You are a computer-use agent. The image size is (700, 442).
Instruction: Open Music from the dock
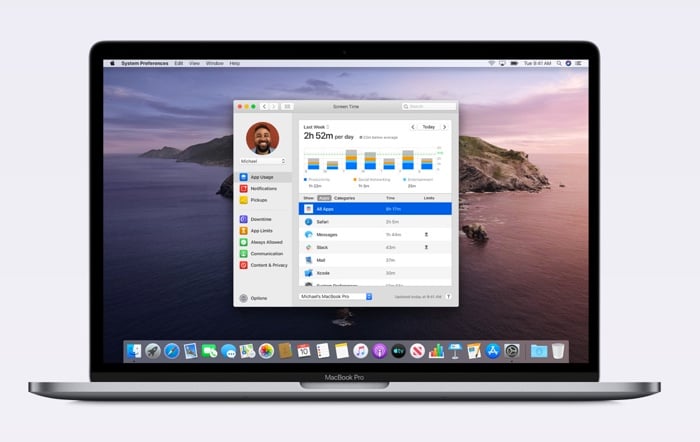coord(361,351)
